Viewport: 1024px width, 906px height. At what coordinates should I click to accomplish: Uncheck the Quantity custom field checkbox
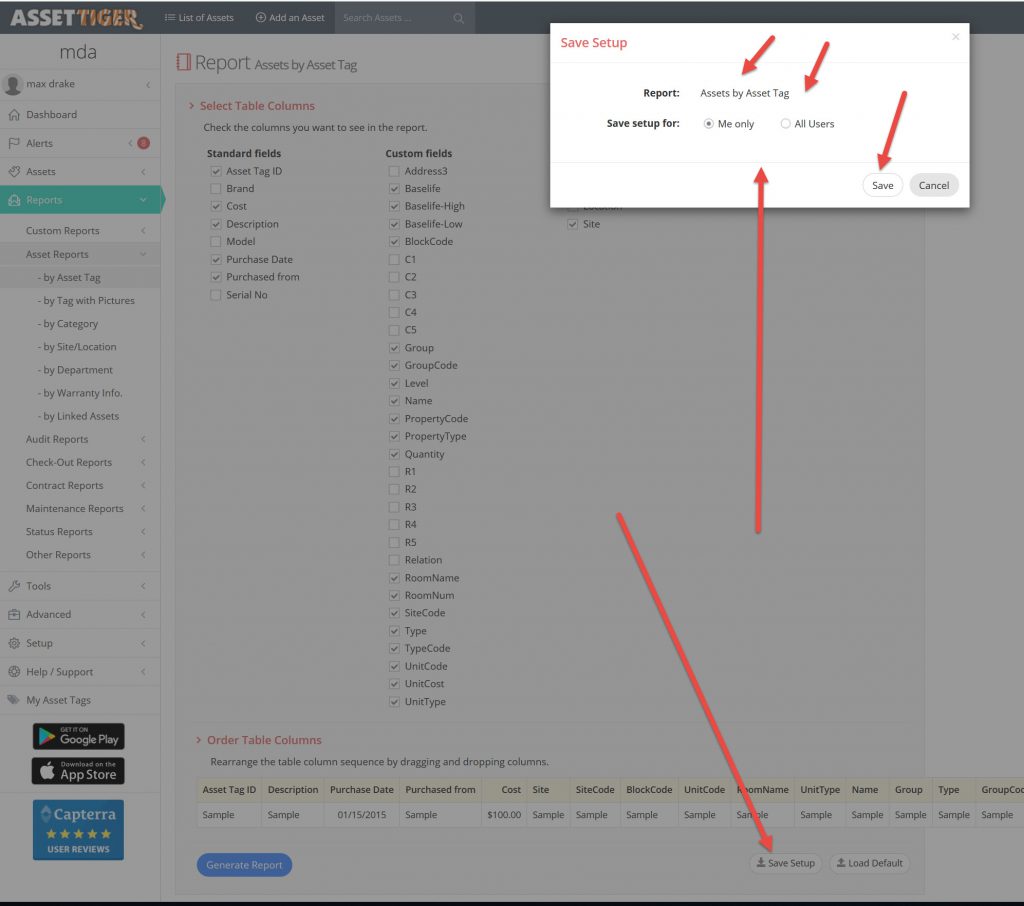[x=394, y=454]
